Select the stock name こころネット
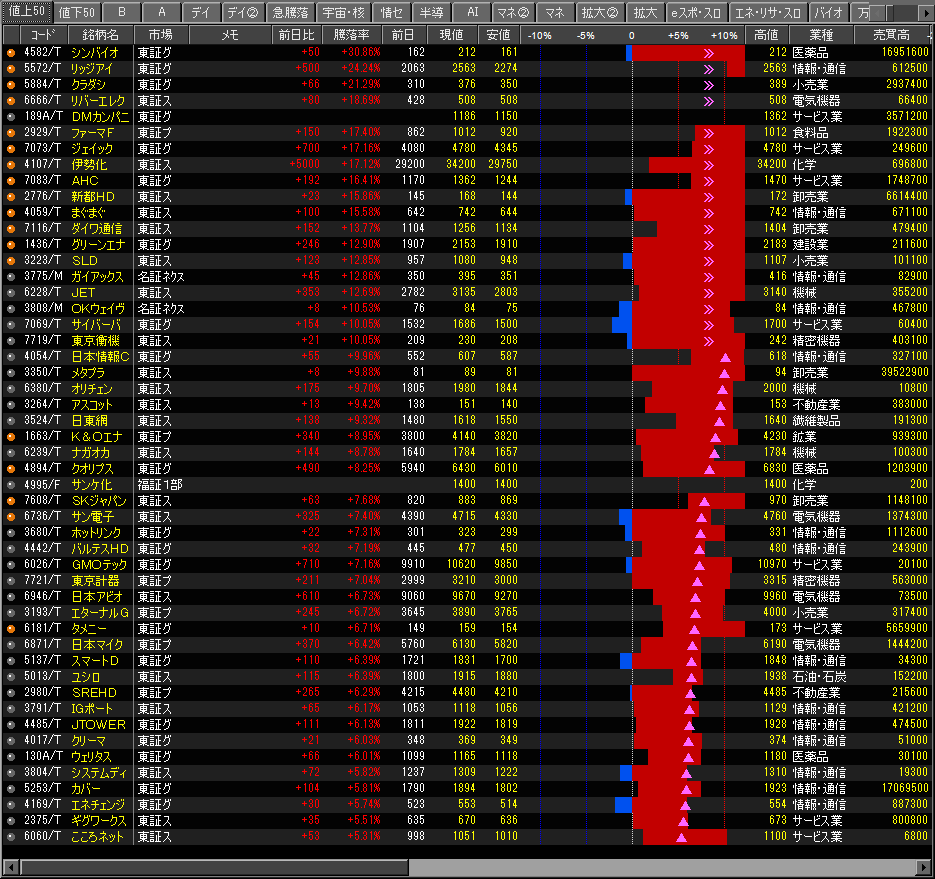The width and height of the screenshot is (935, 879). tap(98, 837)
